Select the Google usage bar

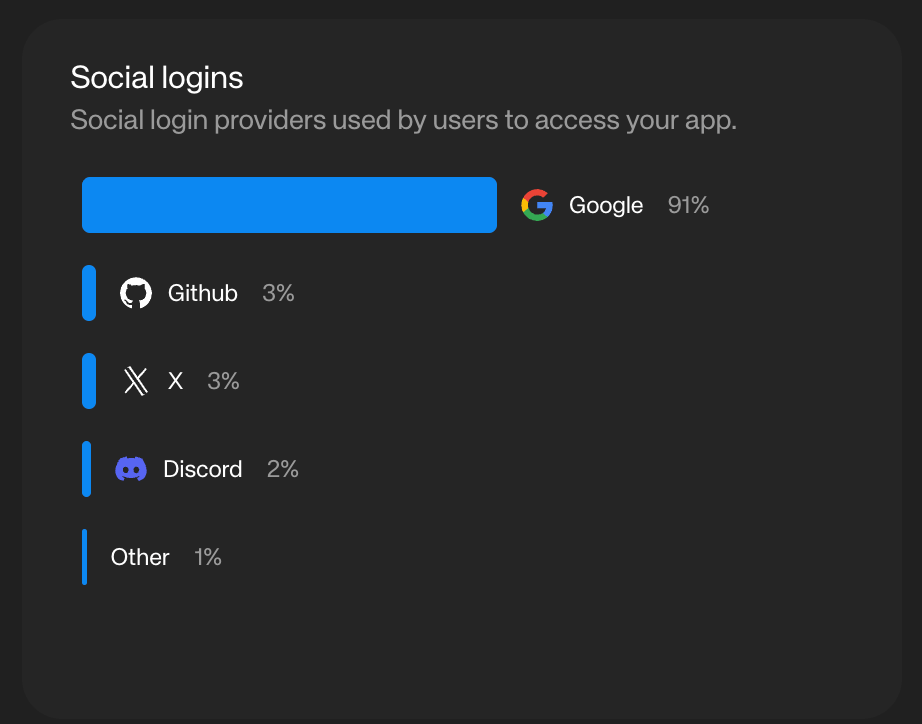[x=289, y=205]
